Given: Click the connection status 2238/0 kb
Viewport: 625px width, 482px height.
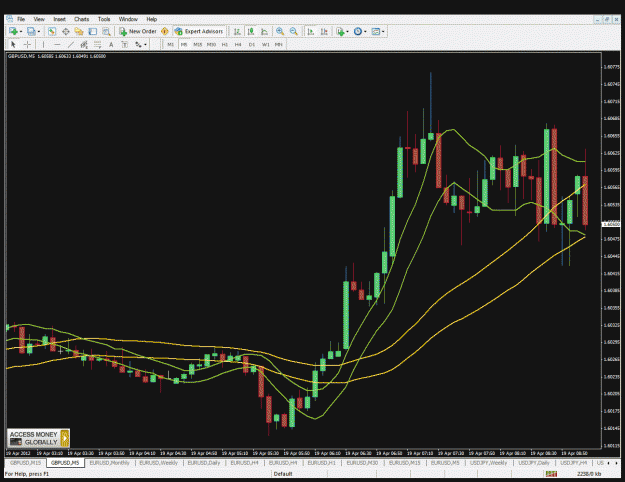Looking at the screenshot, I should [x=589, y=474].
